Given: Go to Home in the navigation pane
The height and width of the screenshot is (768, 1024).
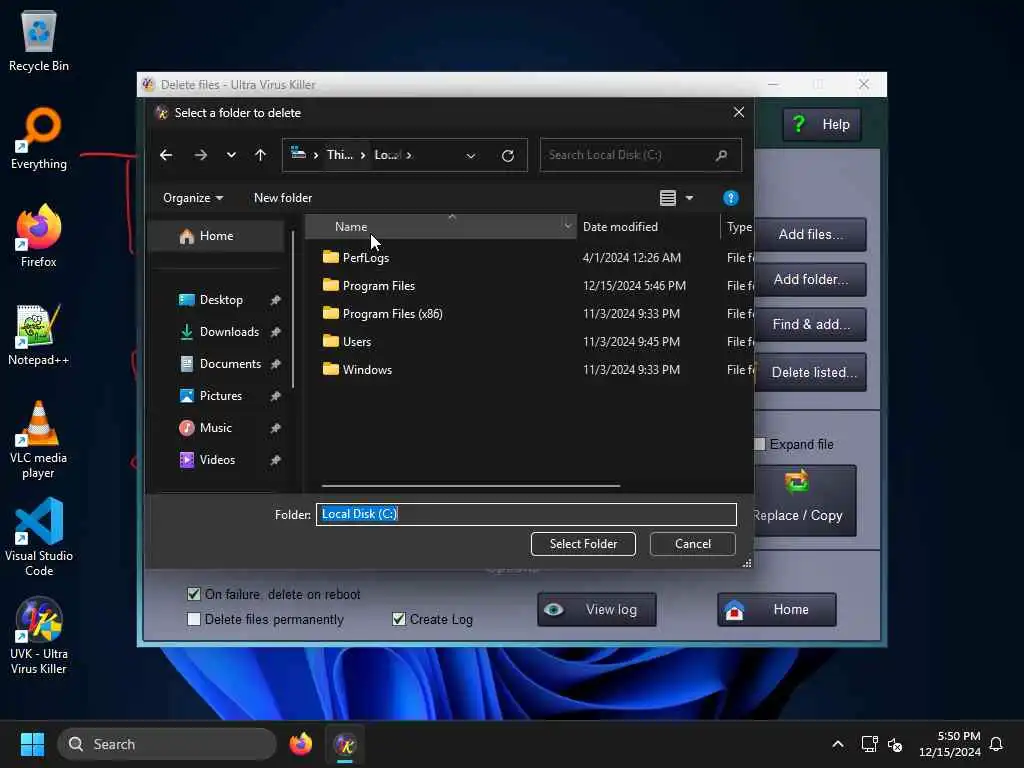Looking at the screenshot, I should [216, 236].
